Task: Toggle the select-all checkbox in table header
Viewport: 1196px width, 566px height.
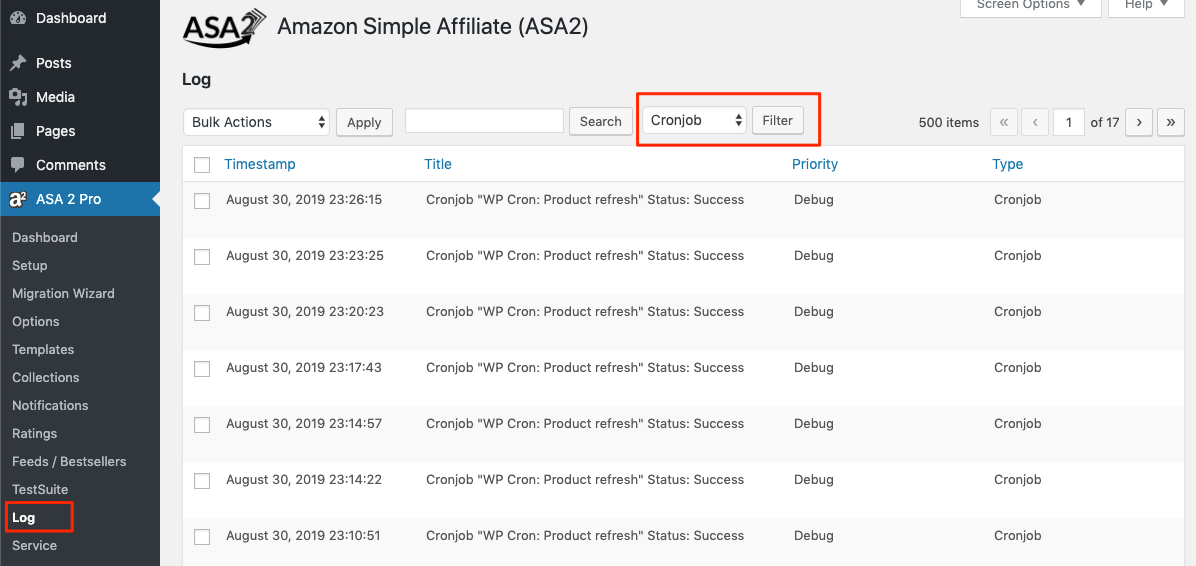Action: (x=202, y=165)
